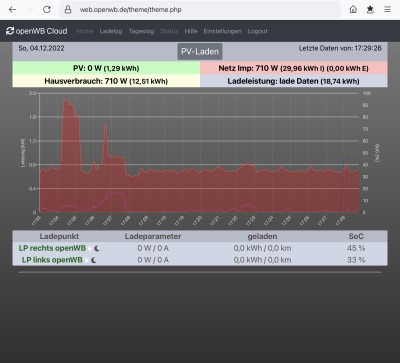Open the browser home icon
Screen dimensions: 400x363
pyautogui.click(x=353, y=9)
